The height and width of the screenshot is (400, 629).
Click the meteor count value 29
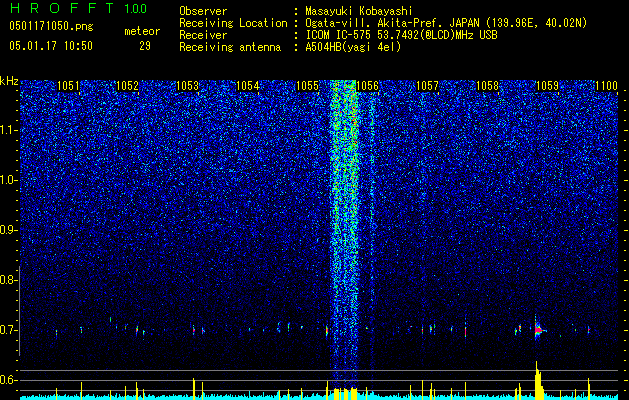pos(145,46)
